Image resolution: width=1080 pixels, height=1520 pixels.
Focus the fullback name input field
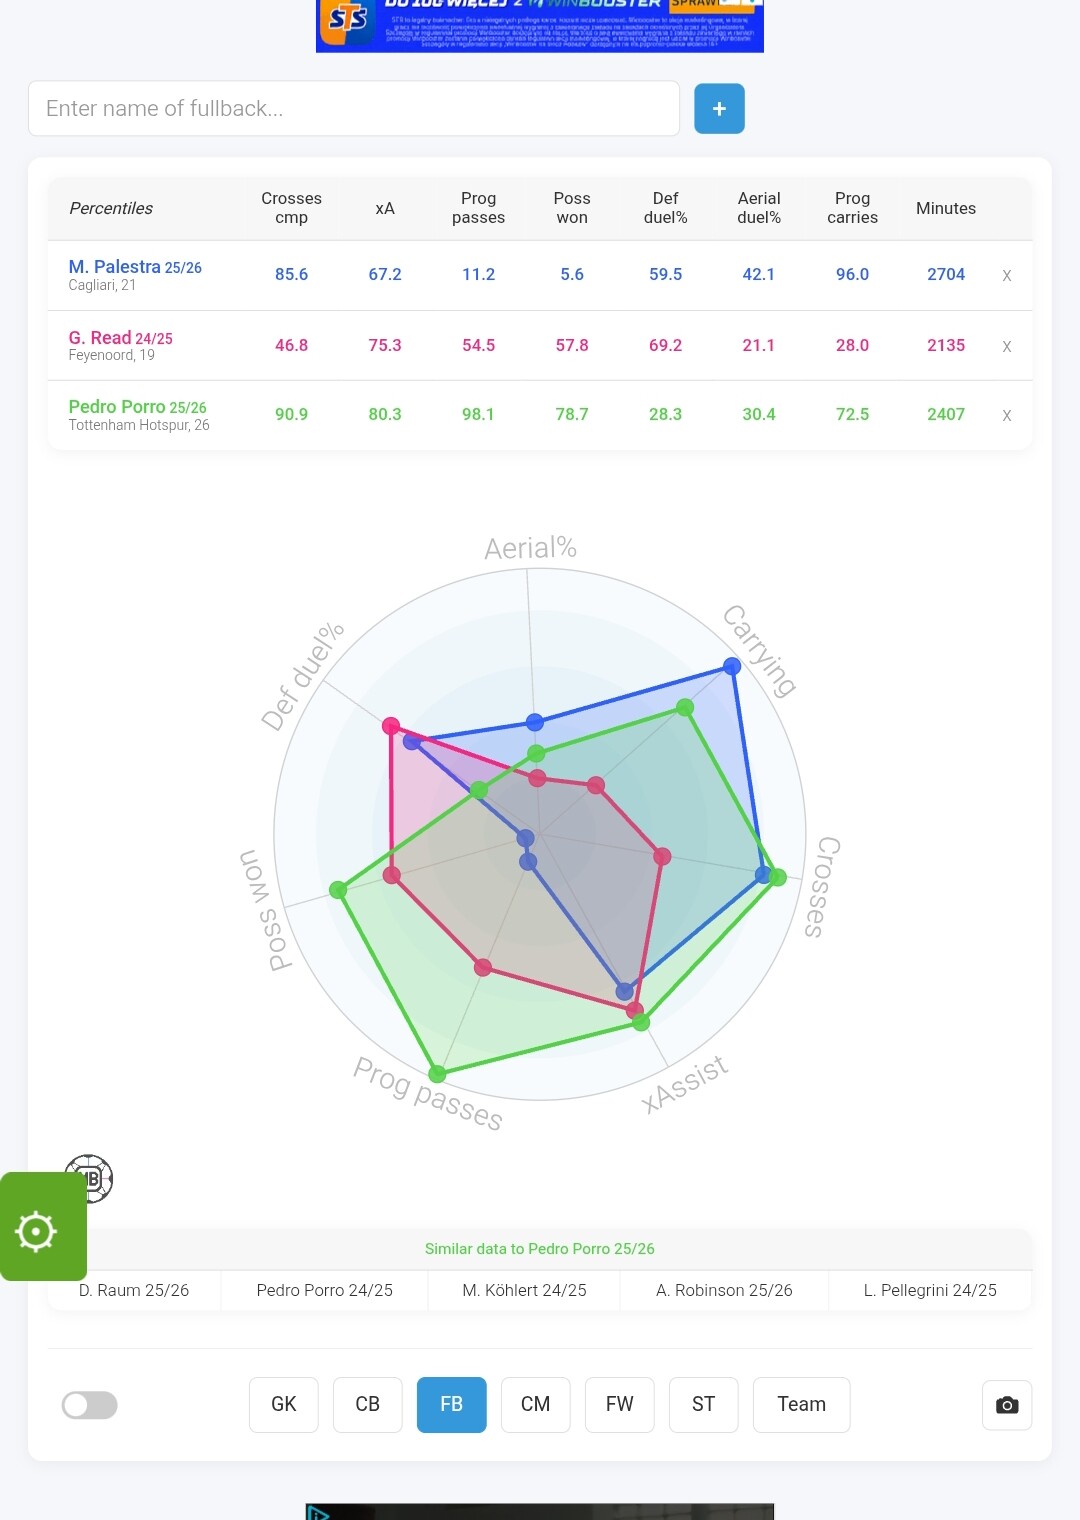coord(354,109)
